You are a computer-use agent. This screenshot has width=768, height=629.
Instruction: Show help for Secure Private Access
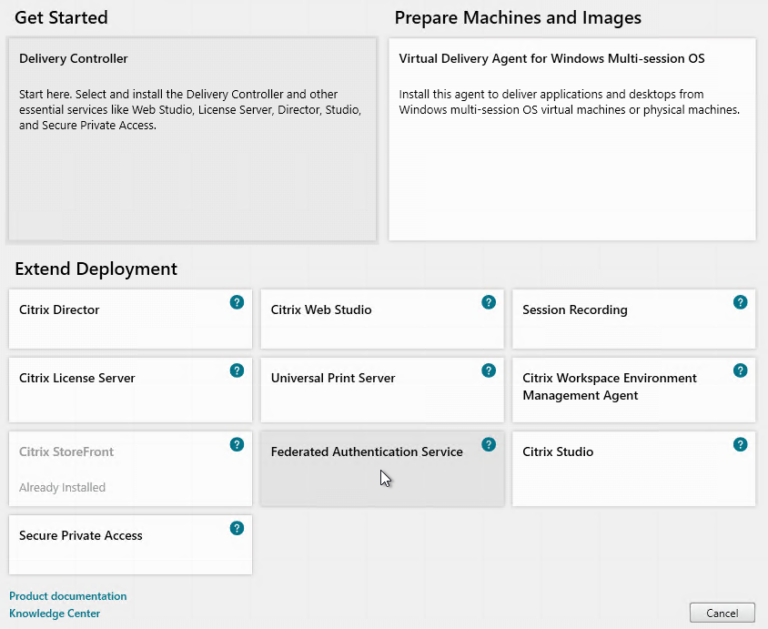237,528
